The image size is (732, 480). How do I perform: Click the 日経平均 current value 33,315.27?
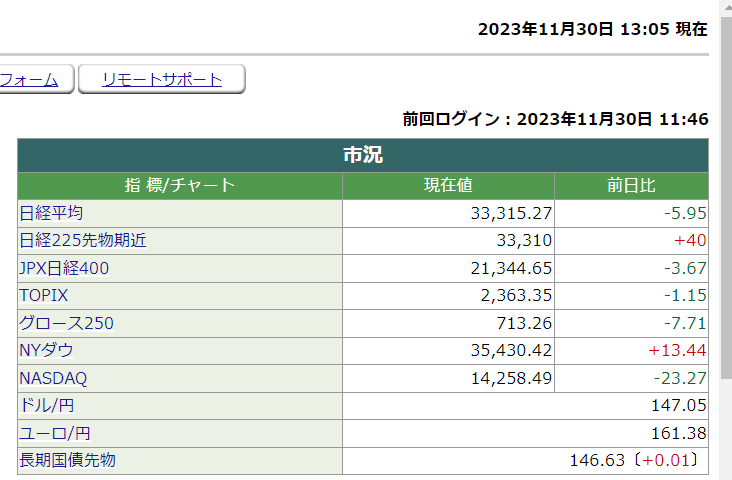(x=511, y=213)
